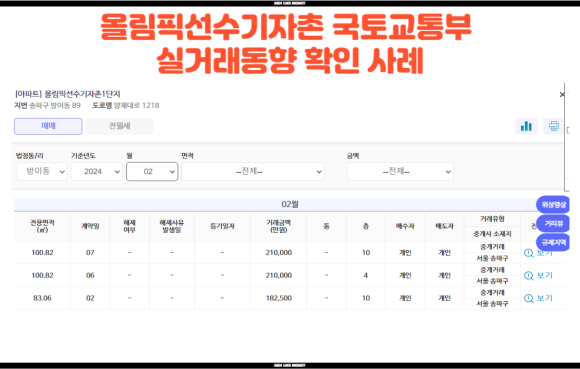580x369 pixels.
Task: Click the 거리뷰 floating button
Action: coord(553,223)
